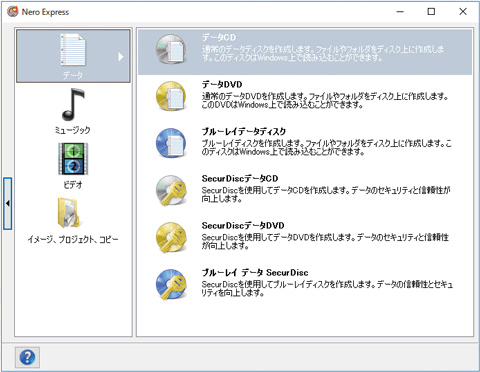Expand the side panel with left arrow handle
The width and height of the screenshot is (480, 372).
8,203
